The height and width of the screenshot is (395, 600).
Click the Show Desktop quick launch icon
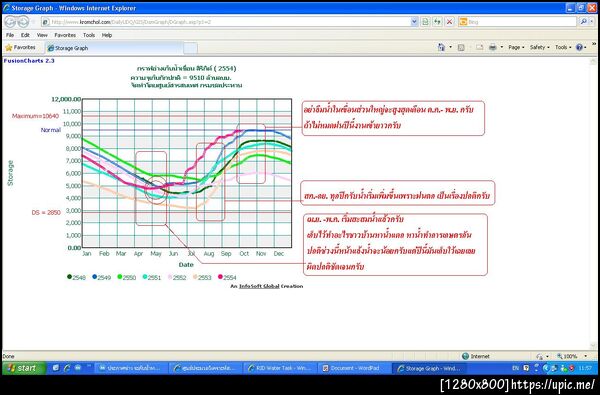click(56, 368)
